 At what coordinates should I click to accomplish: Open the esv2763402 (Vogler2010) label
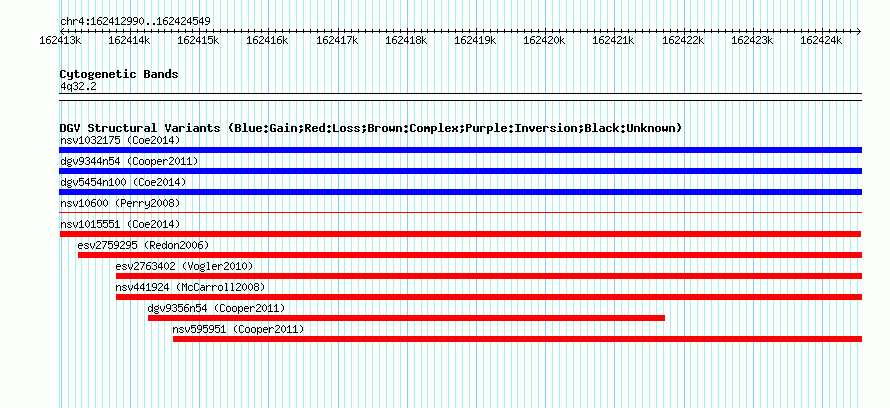(x=184, y=266)
